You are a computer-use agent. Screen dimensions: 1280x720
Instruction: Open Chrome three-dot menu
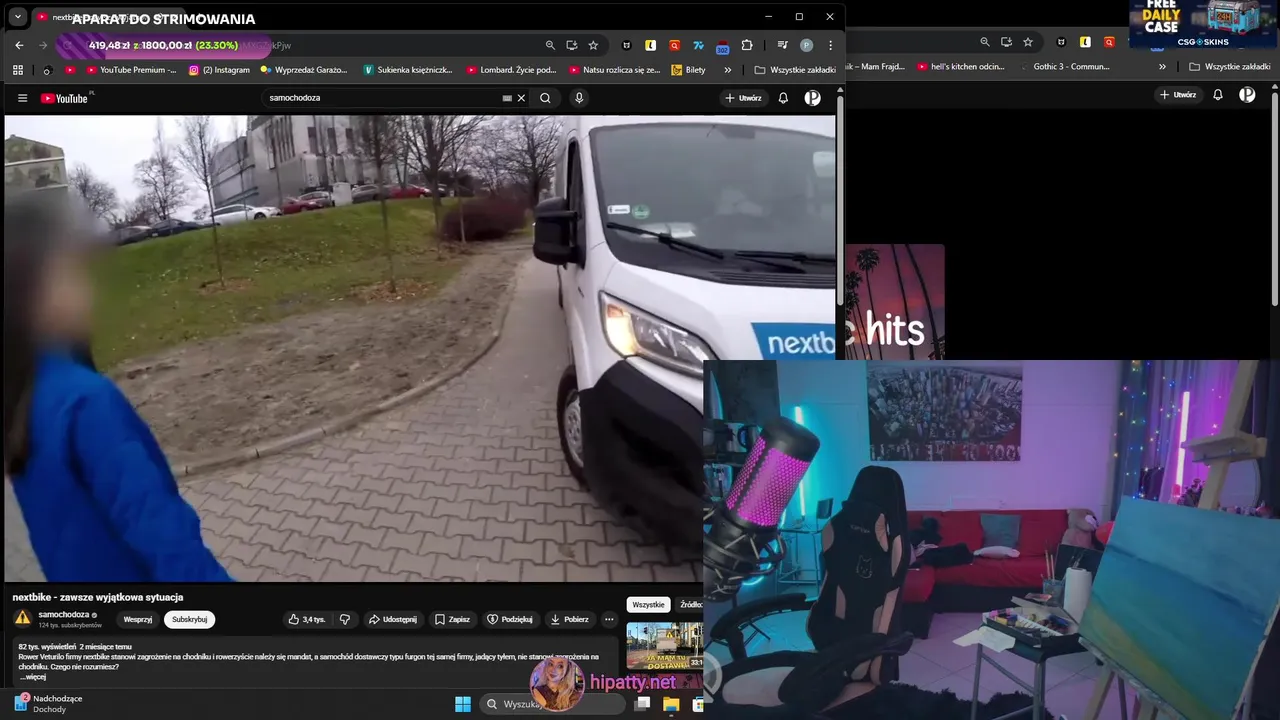(x=830, y=45)
